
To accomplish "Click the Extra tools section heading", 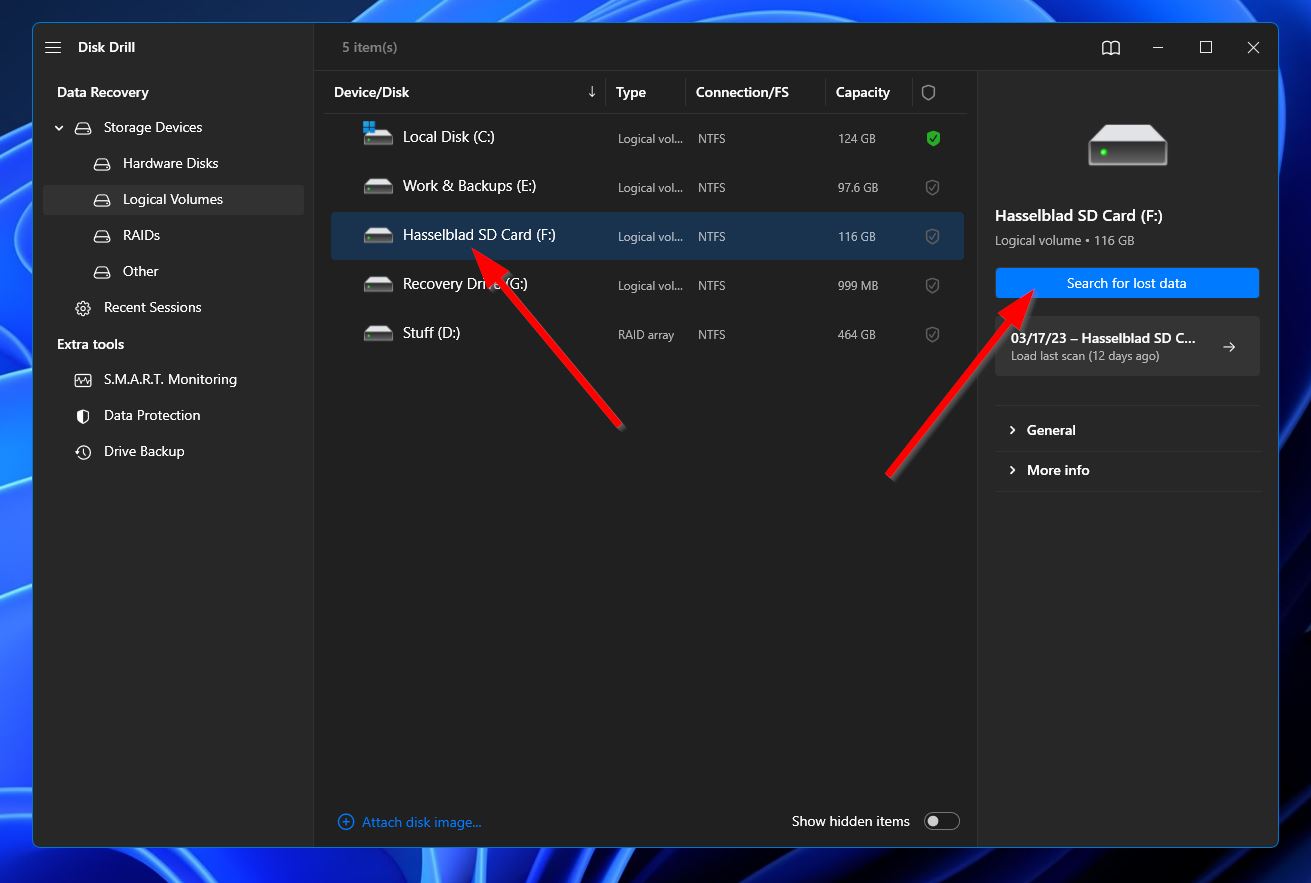I will click(x=91, y=344).
